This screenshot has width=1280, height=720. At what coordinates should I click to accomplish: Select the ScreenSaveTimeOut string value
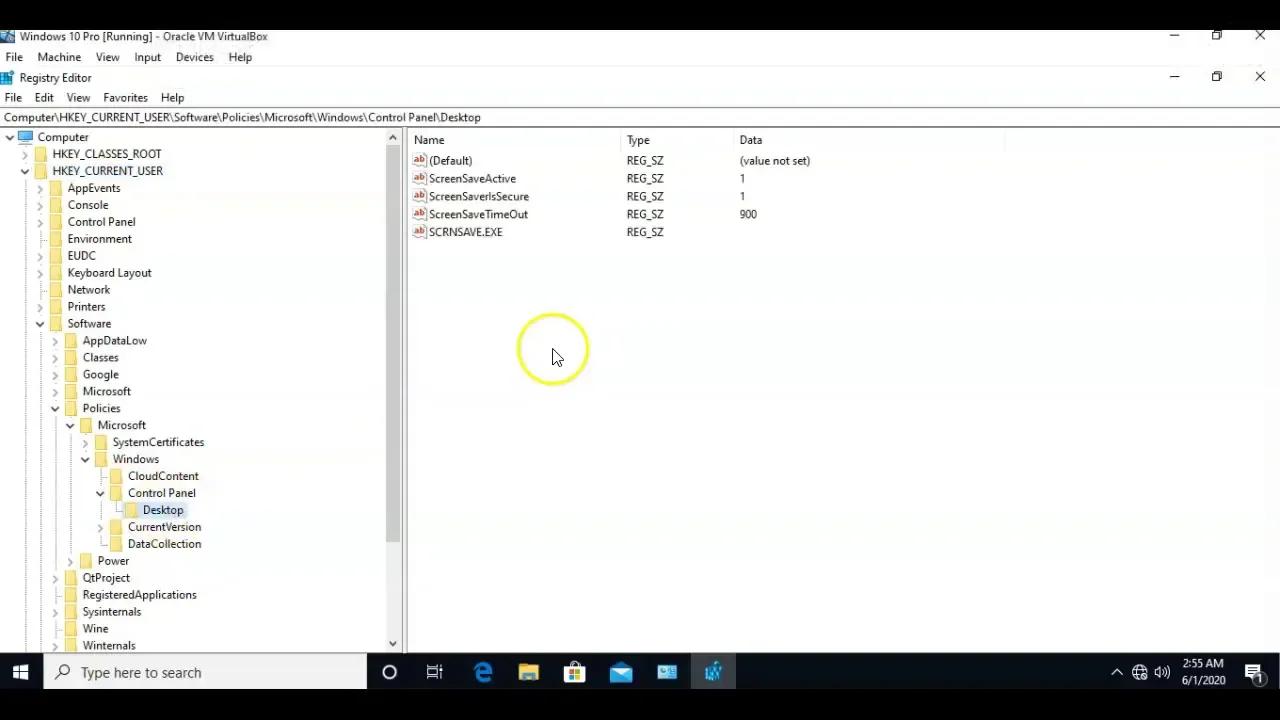point(478,214)
